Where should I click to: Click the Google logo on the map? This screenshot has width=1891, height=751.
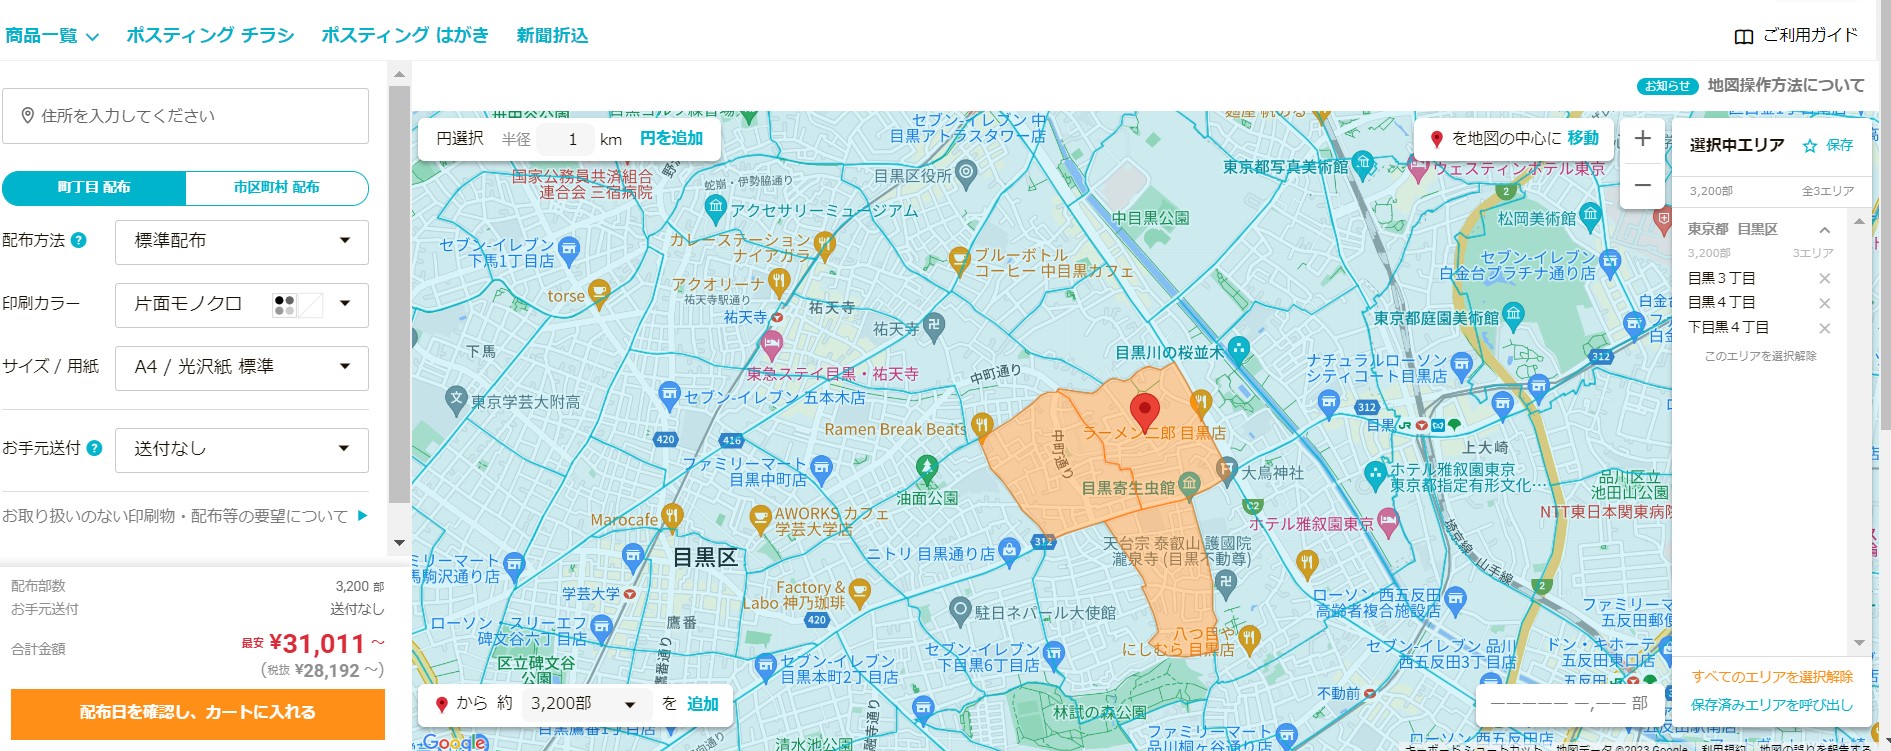455,742
